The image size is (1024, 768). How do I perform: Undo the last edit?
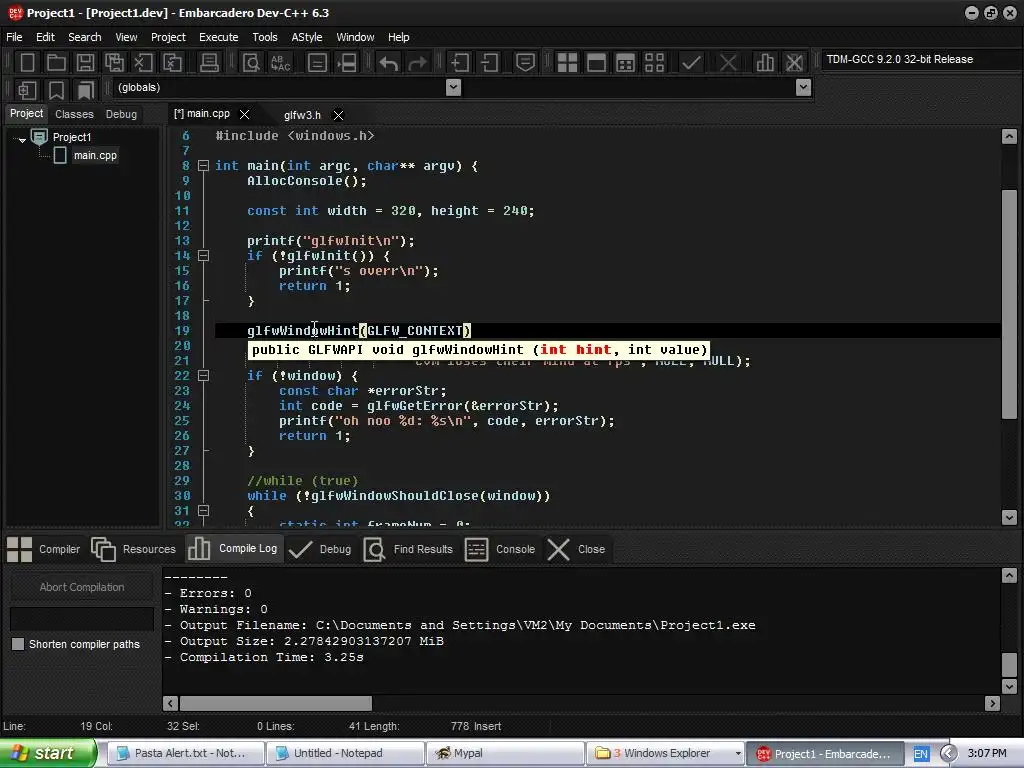point(389,63)
